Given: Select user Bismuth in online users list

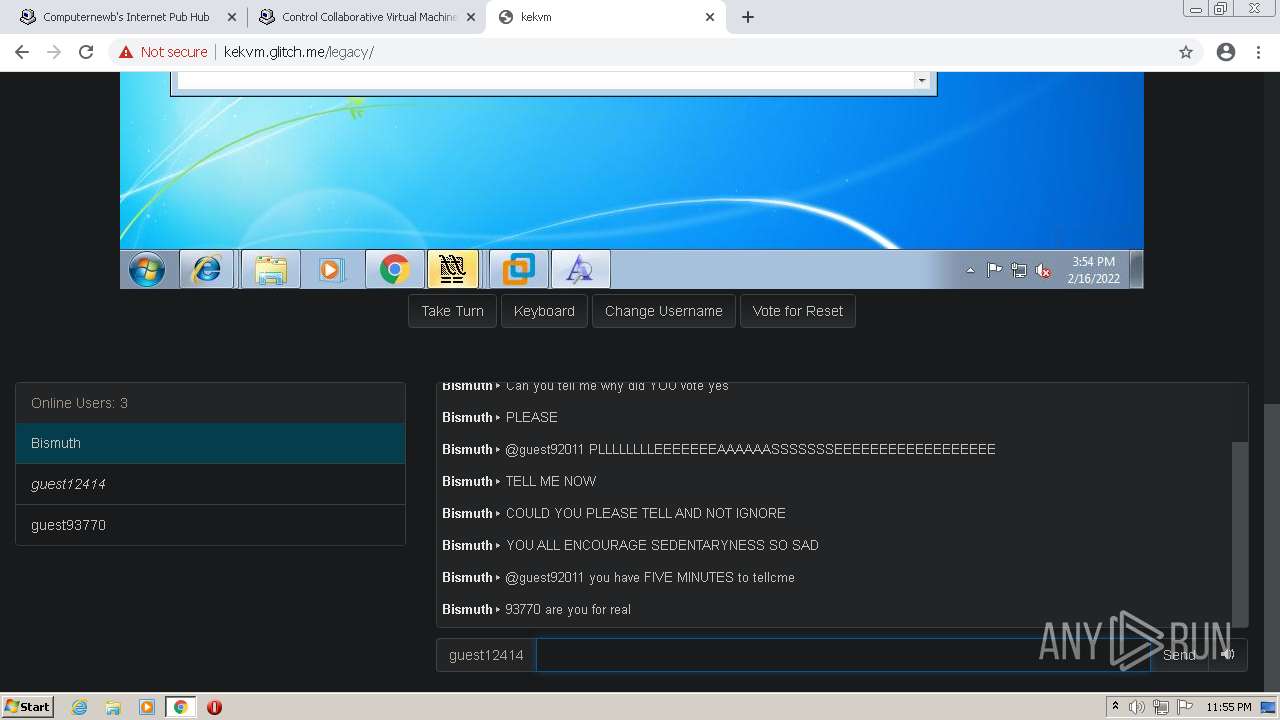Looking at the screenshot, I should tap(210, 443).
